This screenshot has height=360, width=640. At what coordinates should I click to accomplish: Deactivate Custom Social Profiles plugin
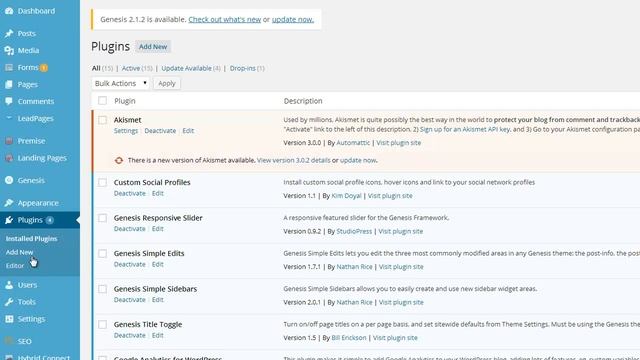[x=129, y=193]
